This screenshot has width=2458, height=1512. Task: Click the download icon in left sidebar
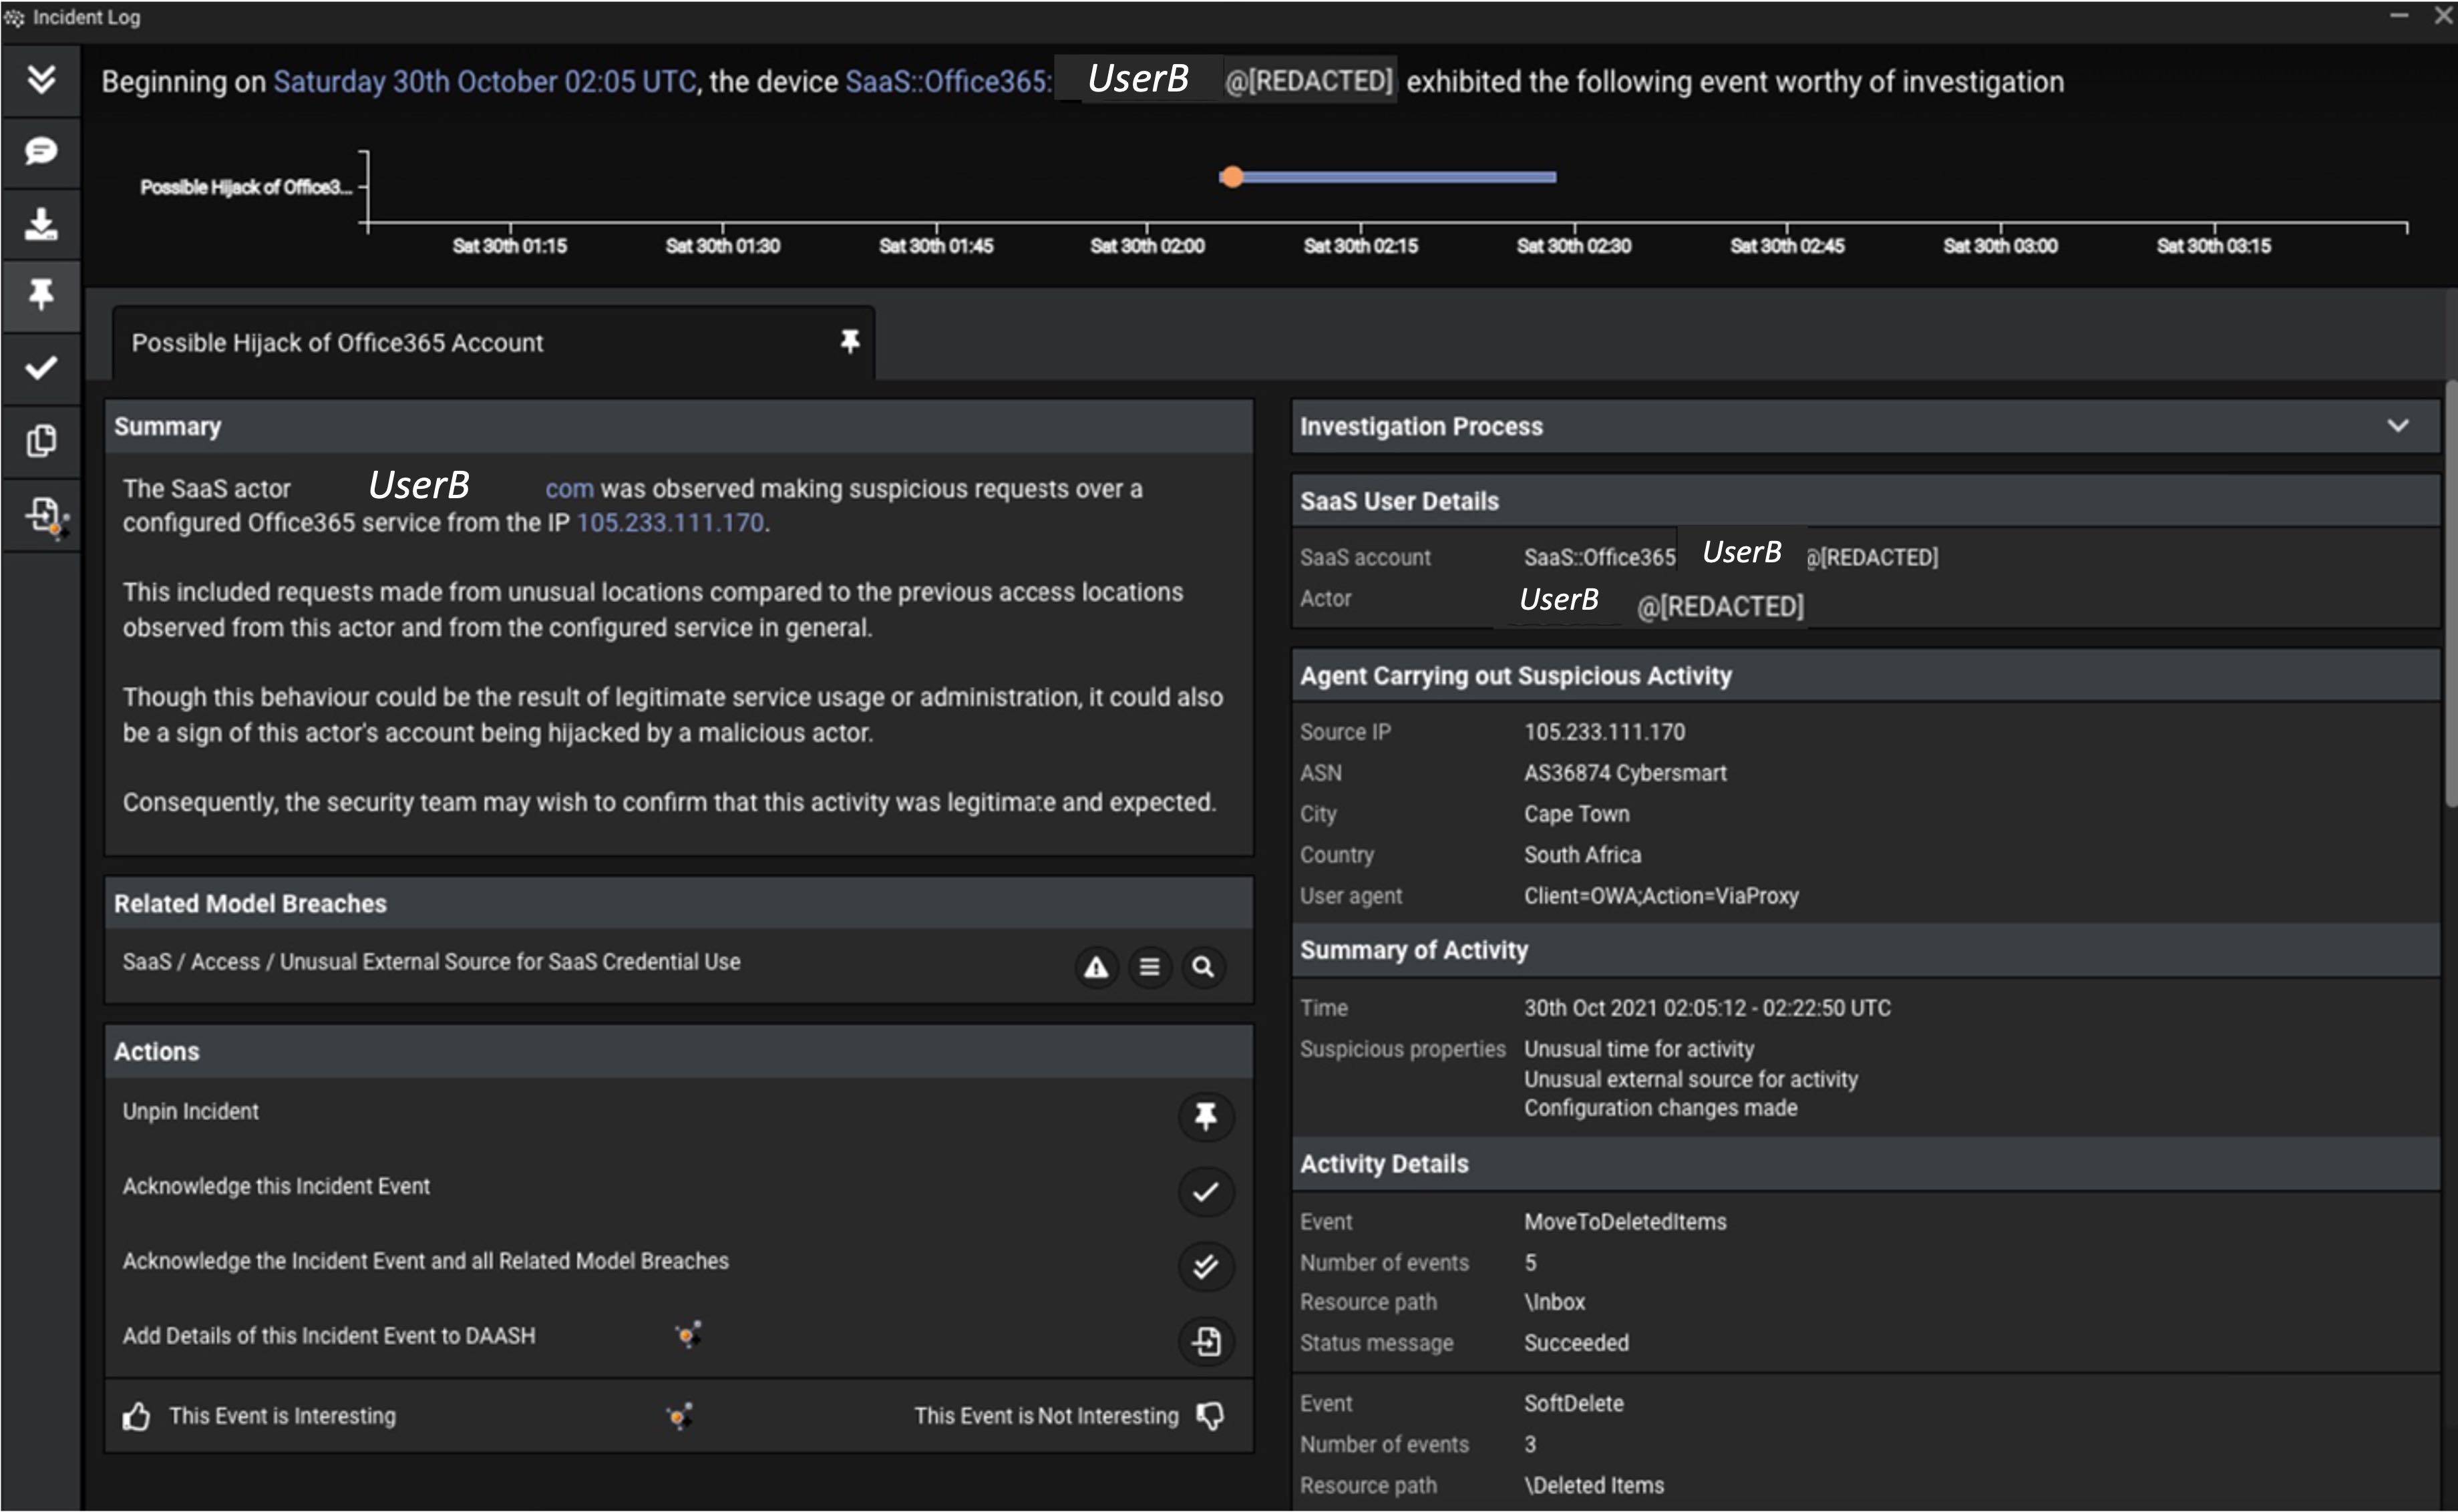tap(41, 223)
